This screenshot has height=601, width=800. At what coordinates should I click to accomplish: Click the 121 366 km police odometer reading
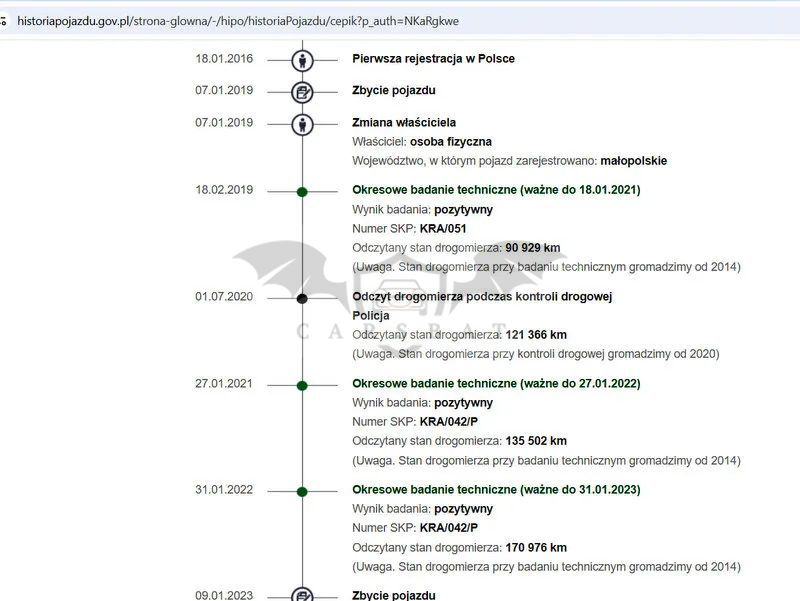pyautogui.click(x=536, y=335)
